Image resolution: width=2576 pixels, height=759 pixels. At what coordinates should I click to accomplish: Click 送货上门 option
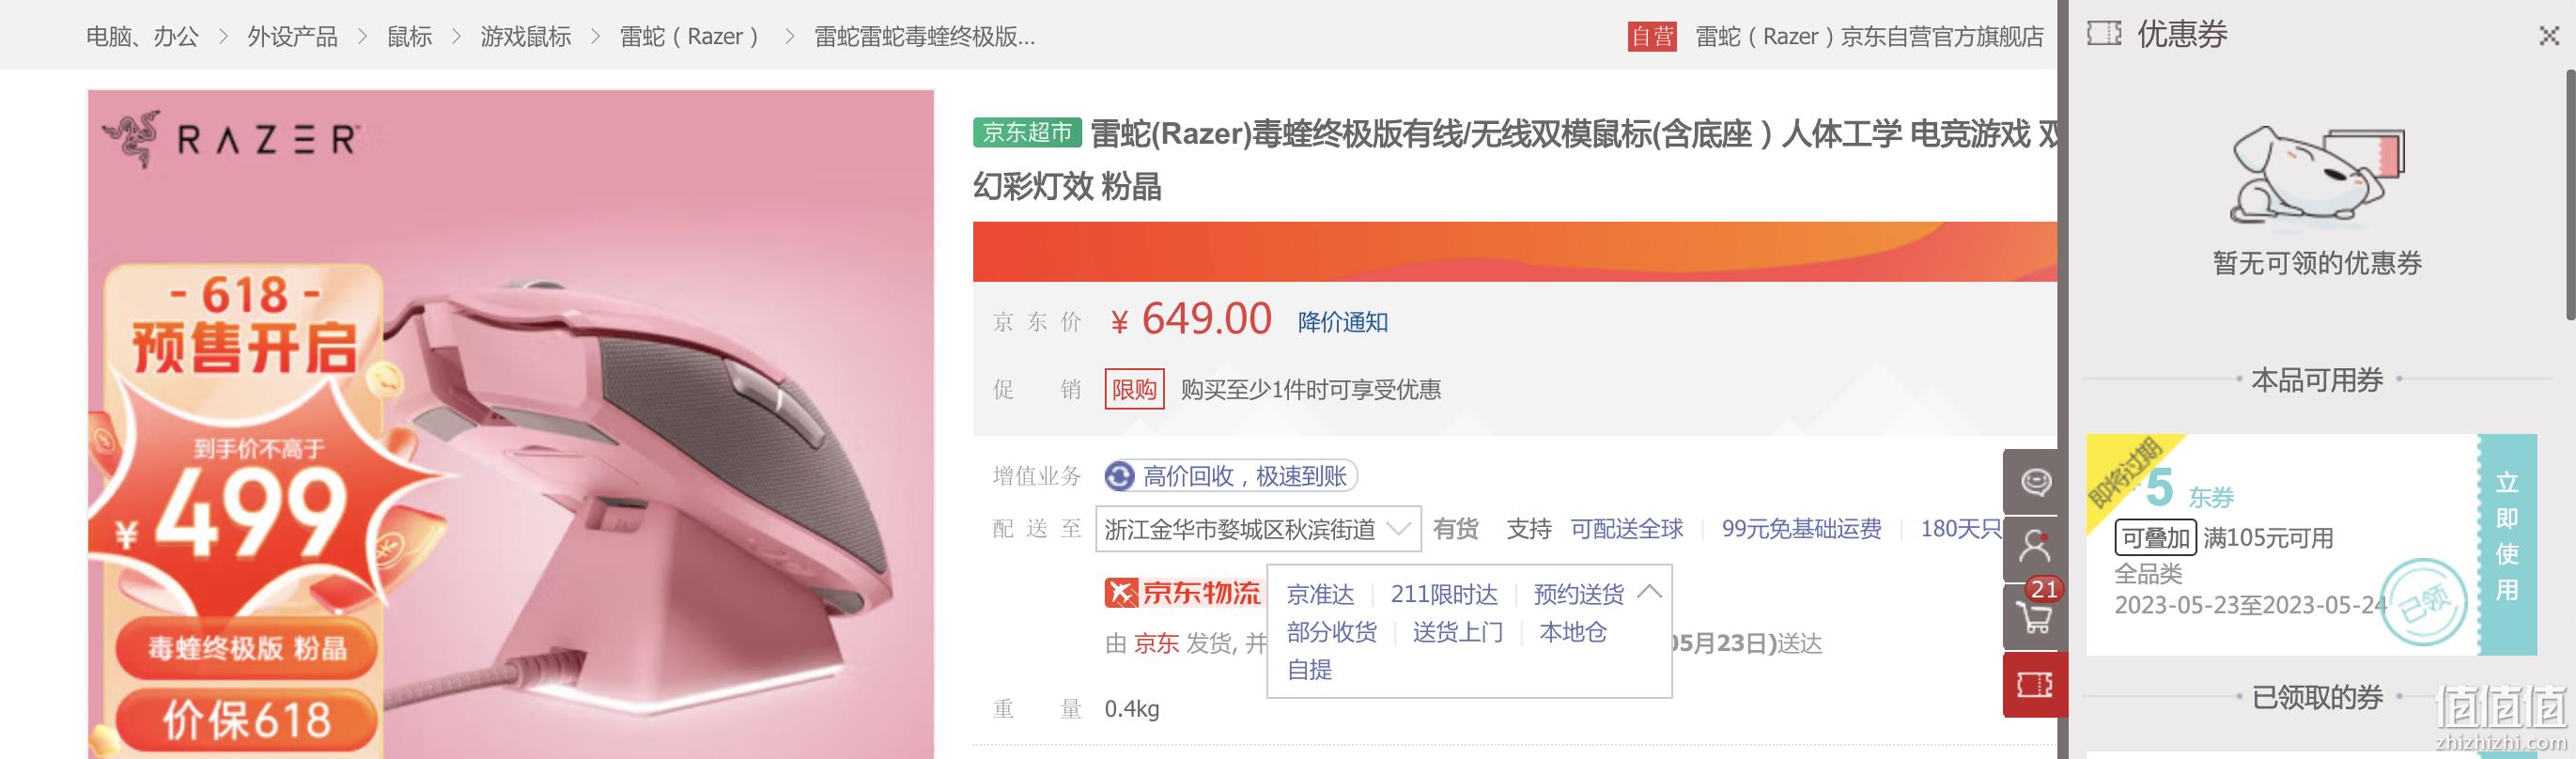[1457, 632]
